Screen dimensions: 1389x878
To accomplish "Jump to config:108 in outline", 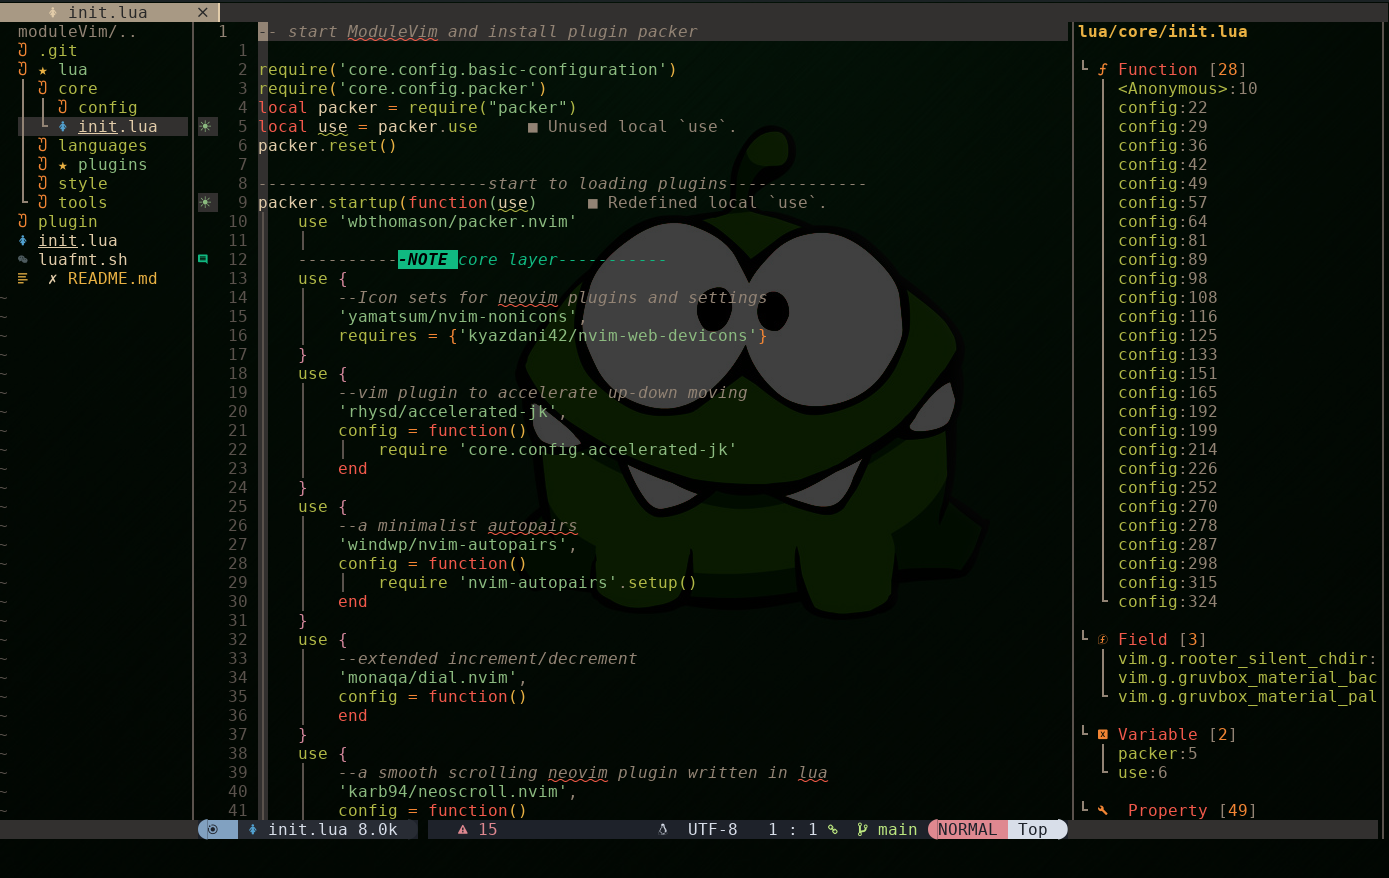I will pos(1168,298).
